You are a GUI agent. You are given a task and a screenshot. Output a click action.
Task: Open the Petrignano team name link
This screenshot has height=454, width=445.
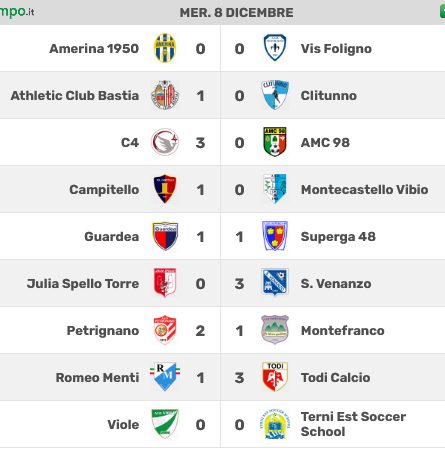tap(103, 331)
